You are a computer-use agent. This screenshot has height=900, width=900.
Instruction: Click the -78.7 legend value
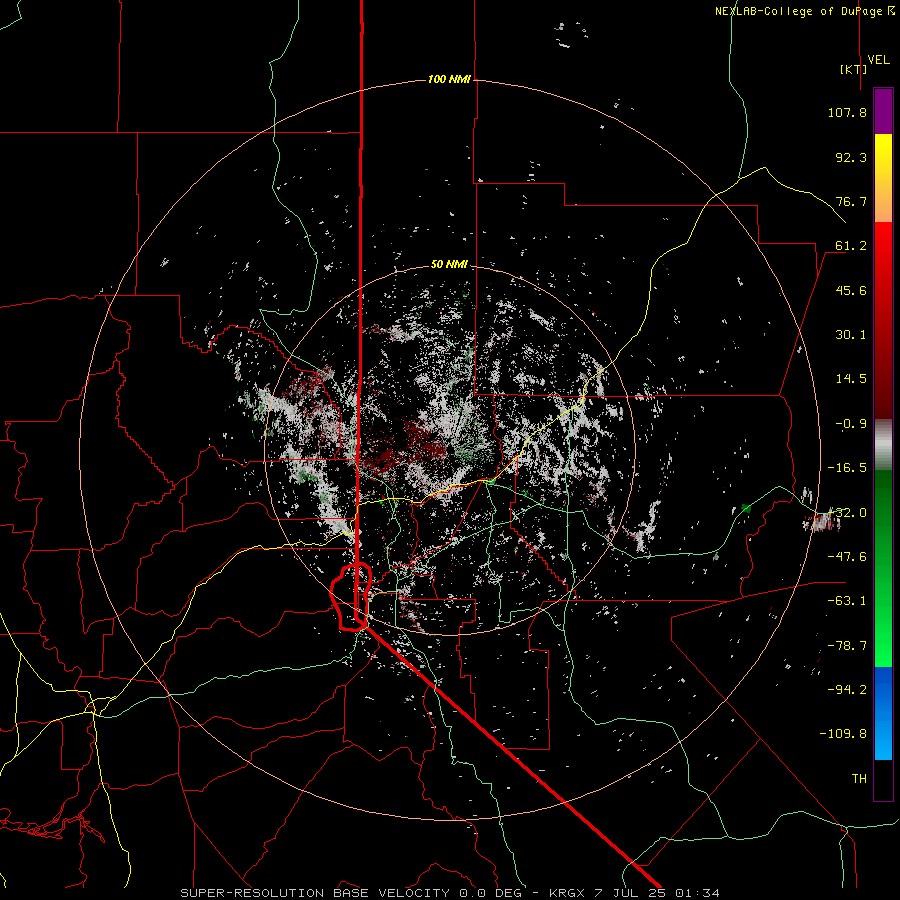(x=847, y=646)
